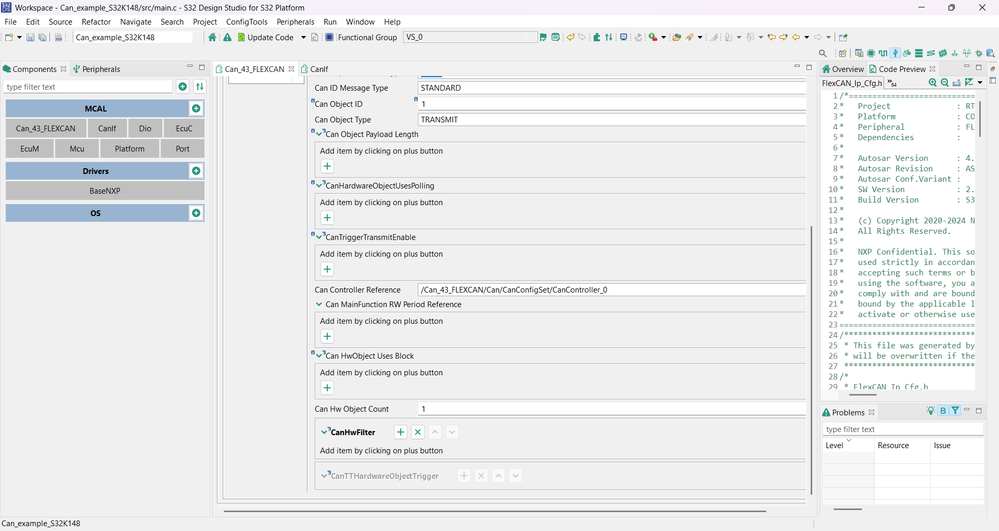
Task: Collapse the Can Object Payload Length section
Action: point(319,134)
